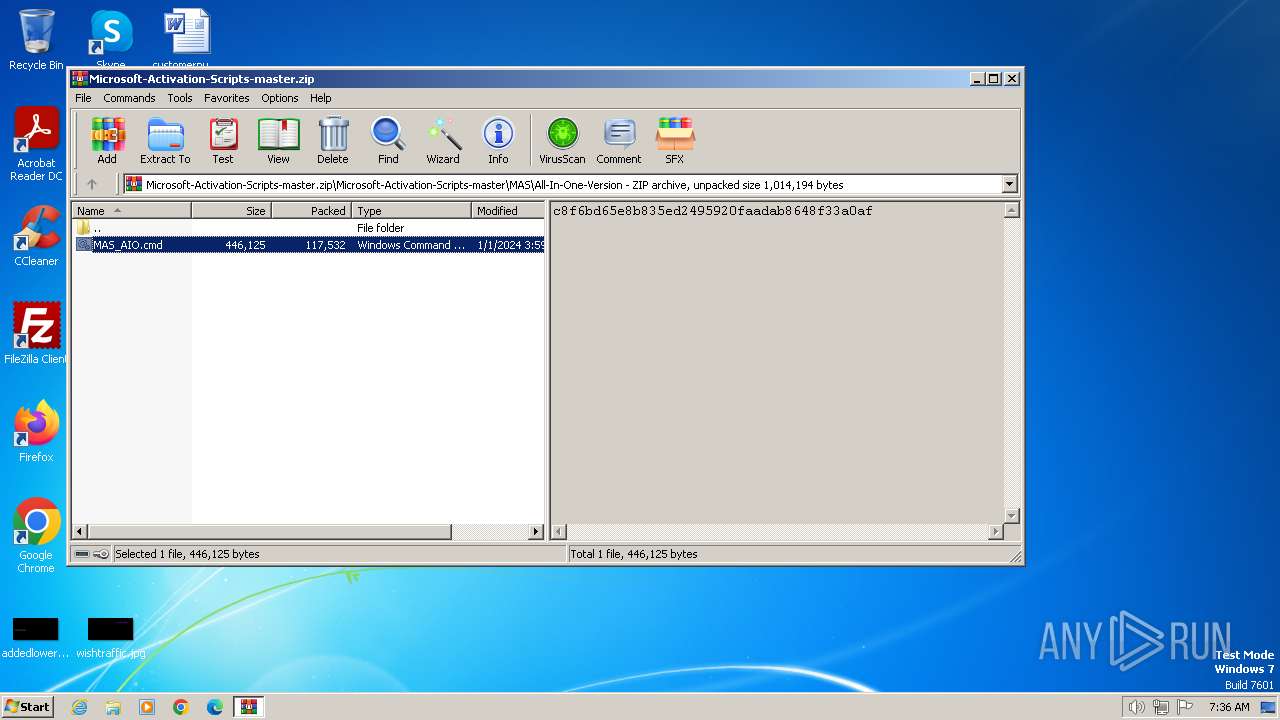Click the Add toolbar icon
Viewport: 1280px width, 720px height.
click(x=107, y=141)
